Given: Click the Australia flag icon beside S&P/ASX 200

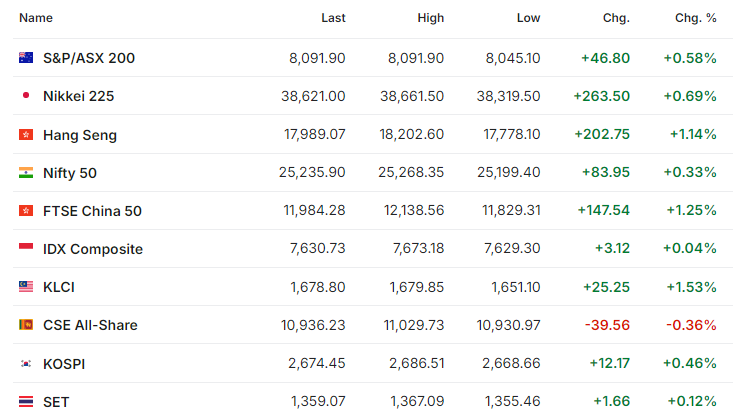Looking at the screenshot, I should click(26, 58).
